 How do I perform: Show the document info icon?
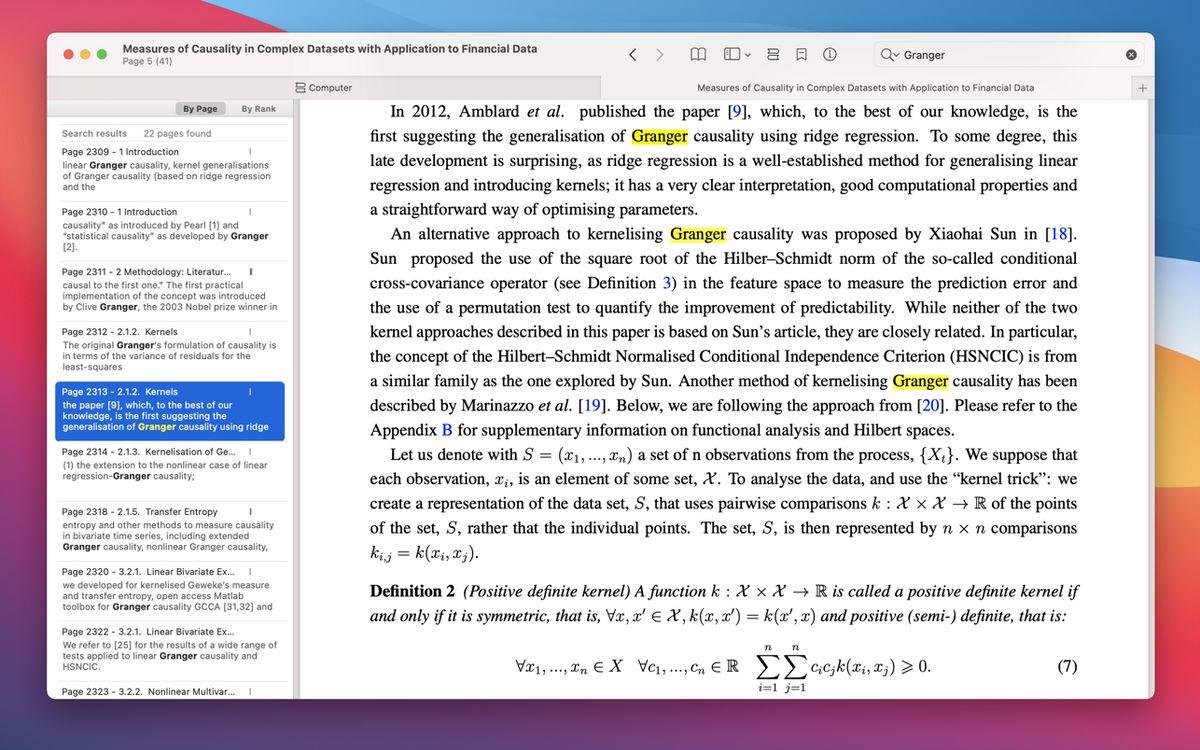830,55
